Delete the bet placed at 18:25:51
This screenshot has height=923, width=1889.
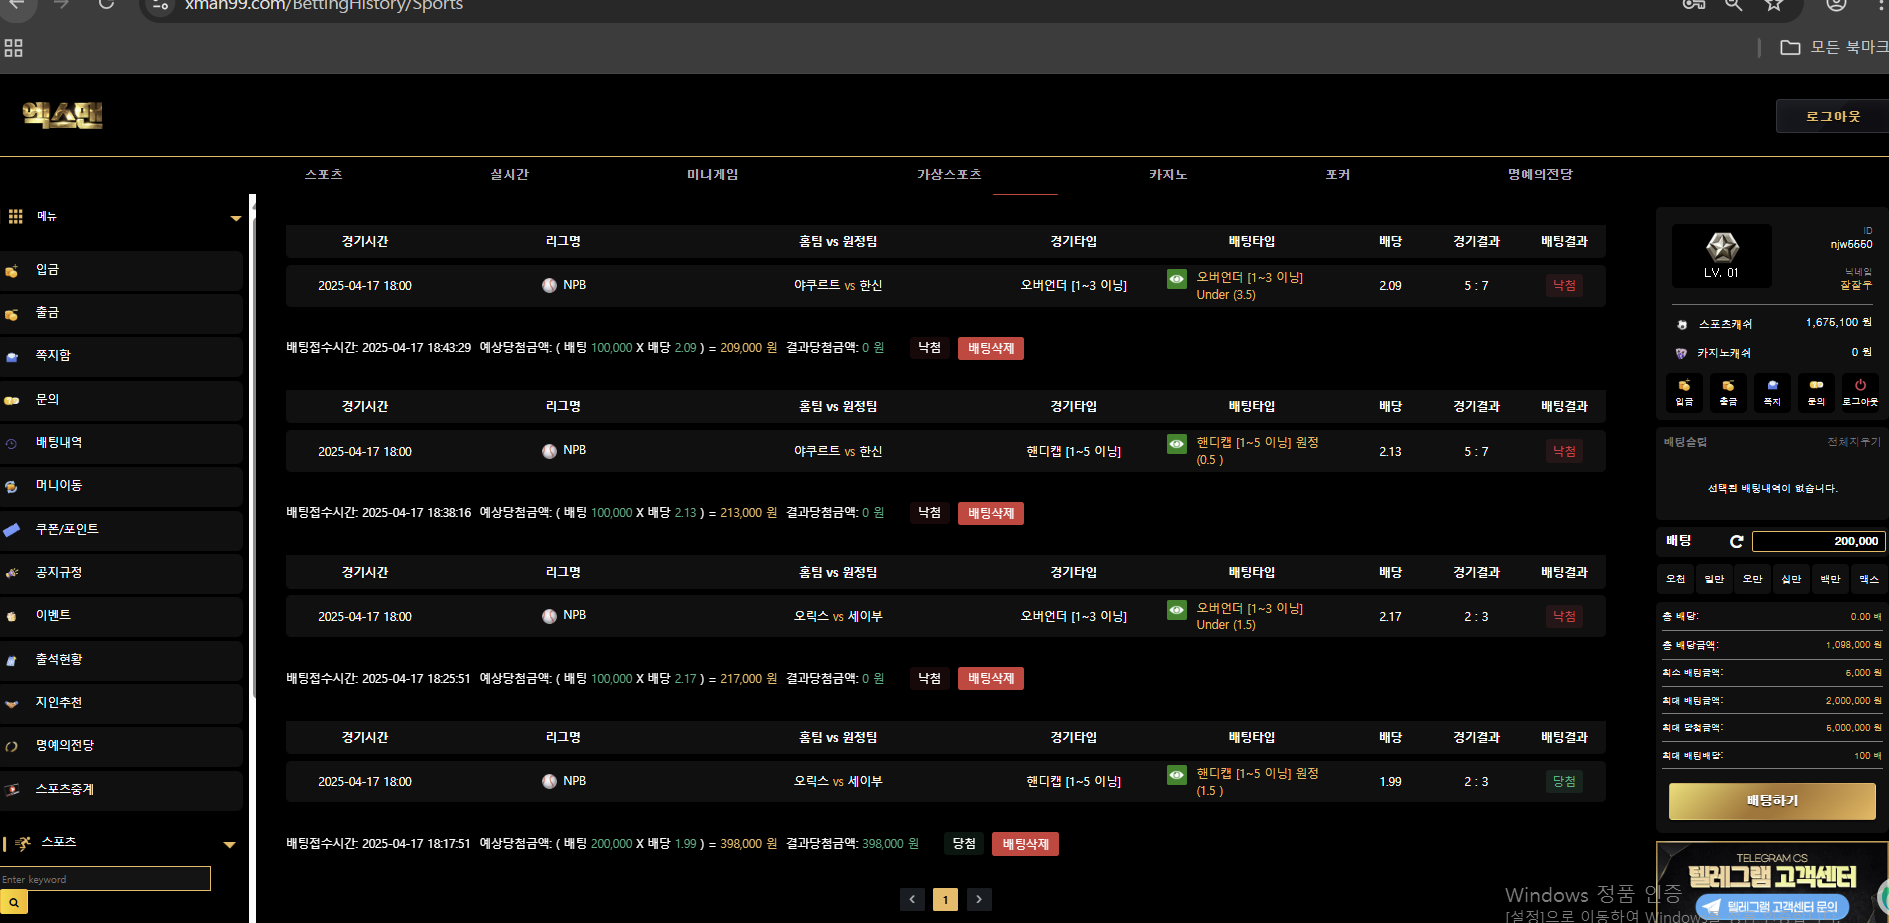click(990, 678)
